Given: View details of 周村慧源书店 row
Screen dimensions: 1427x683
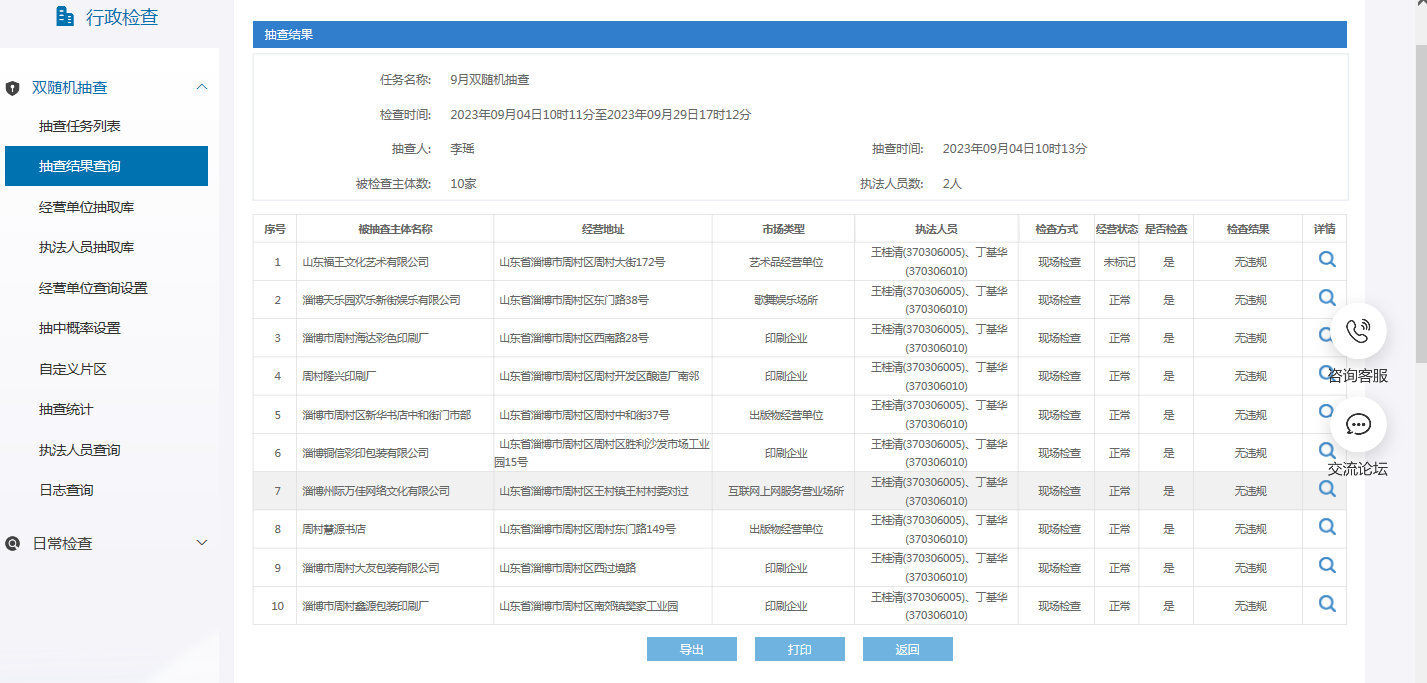Looking at the screenshot, I should point(1327,526).
